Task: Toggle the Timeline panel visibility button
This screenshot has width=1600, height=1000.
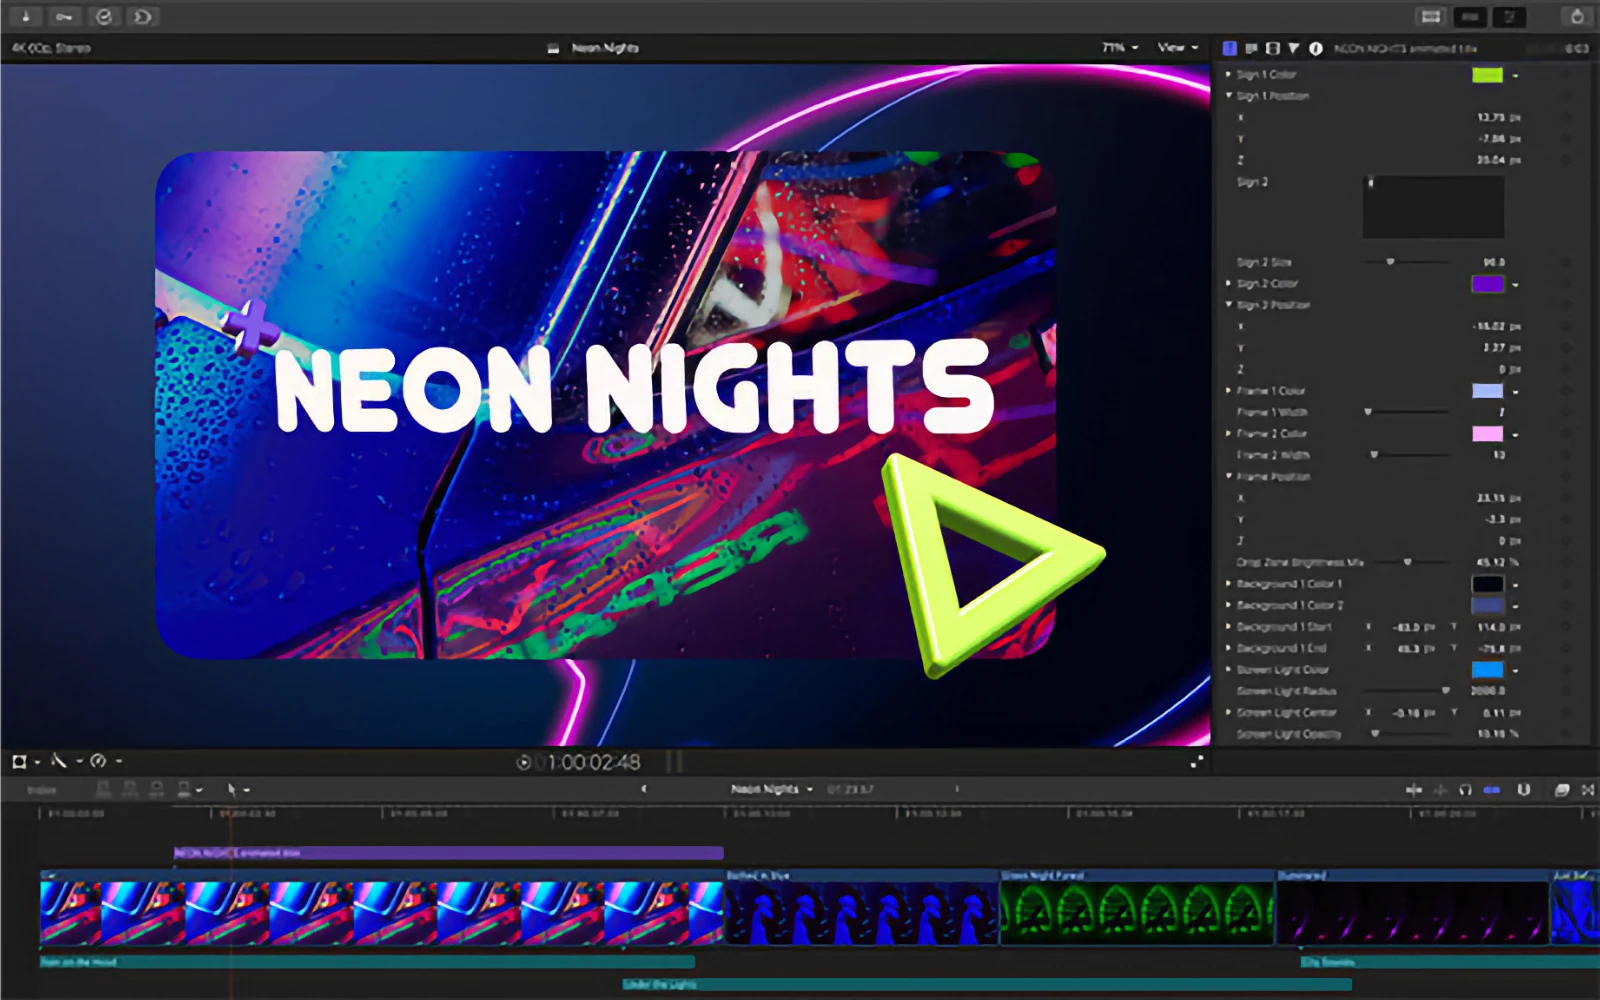Action: pos(1470,17)
